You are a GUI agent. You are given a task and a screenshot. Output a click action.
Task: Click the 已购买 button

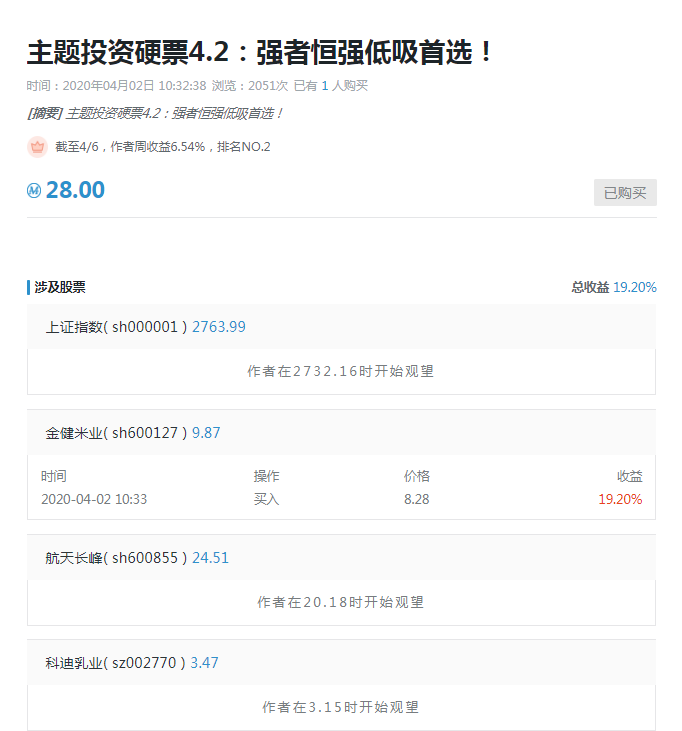pos(625,193)
